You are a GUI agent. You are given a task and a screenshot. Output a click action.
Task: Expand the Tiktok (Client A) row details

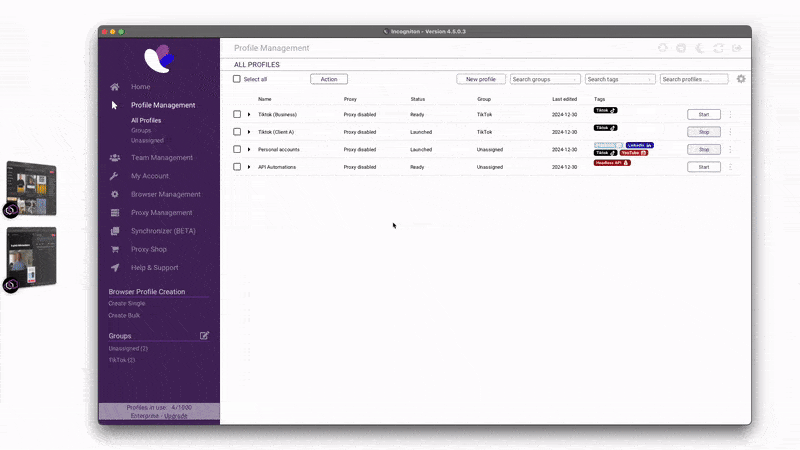[x=249, y=132]
